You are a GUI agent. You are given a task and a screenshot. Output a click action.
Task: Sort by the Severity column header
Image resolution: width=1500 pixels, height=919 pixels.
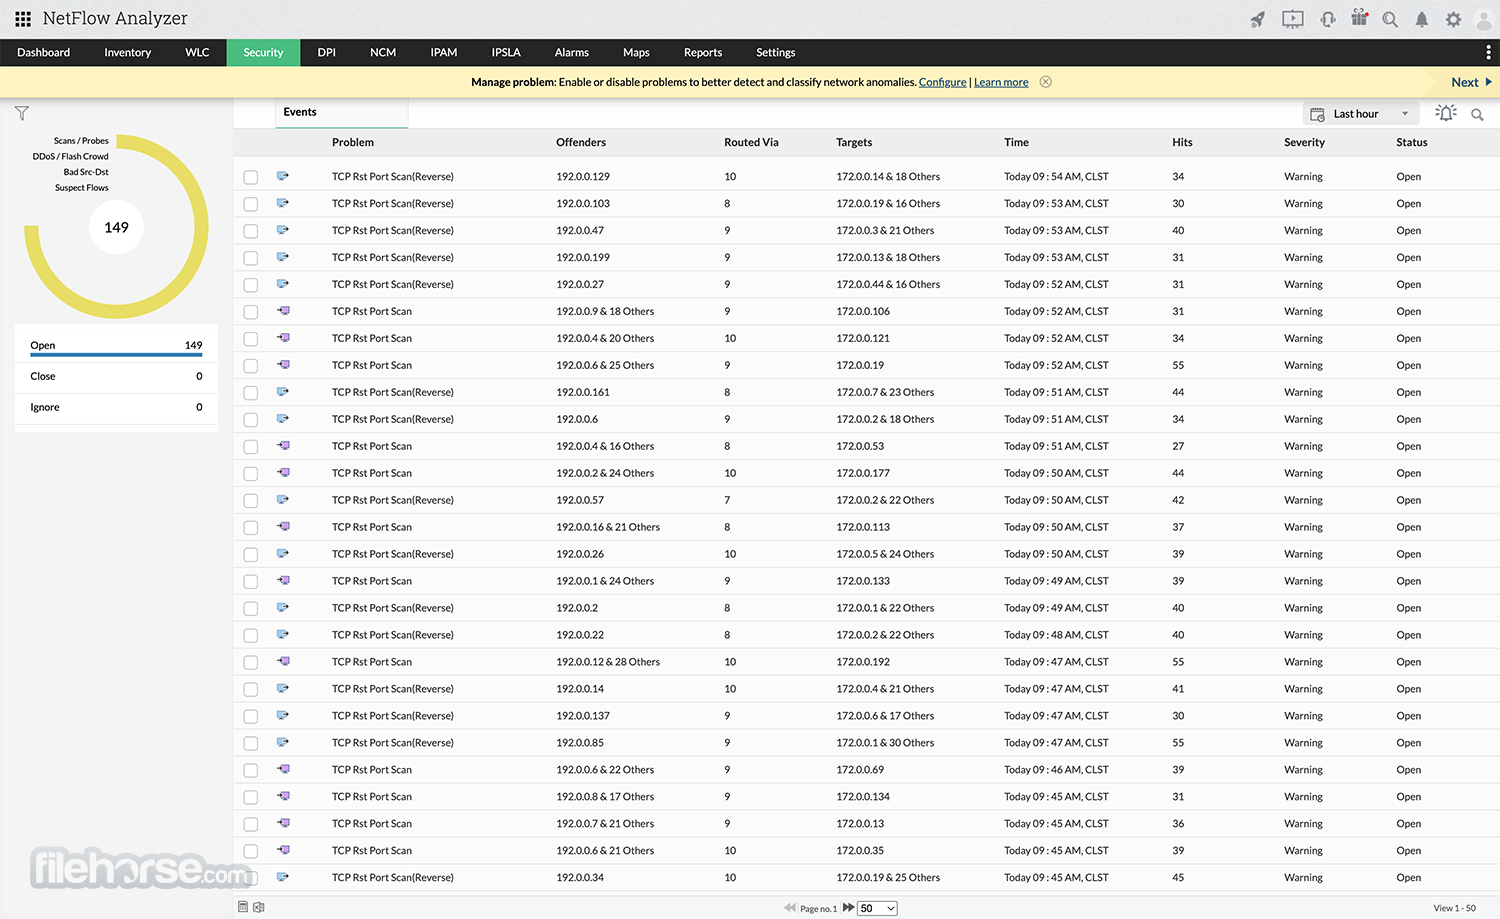(1304, 142)
